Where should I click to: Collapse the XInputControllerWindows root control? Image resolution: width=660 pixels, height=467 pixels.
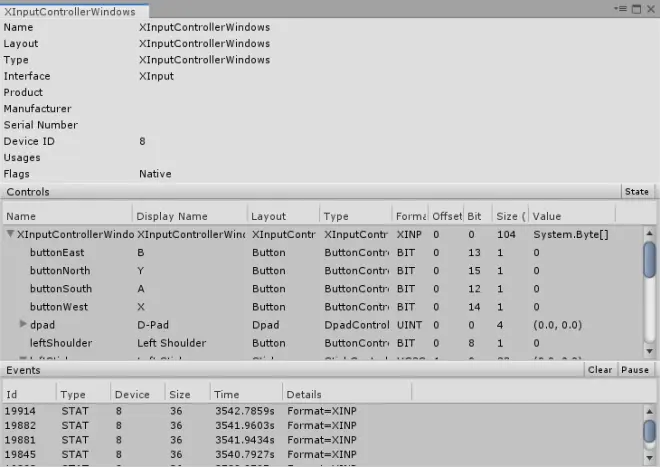(11, 234)
